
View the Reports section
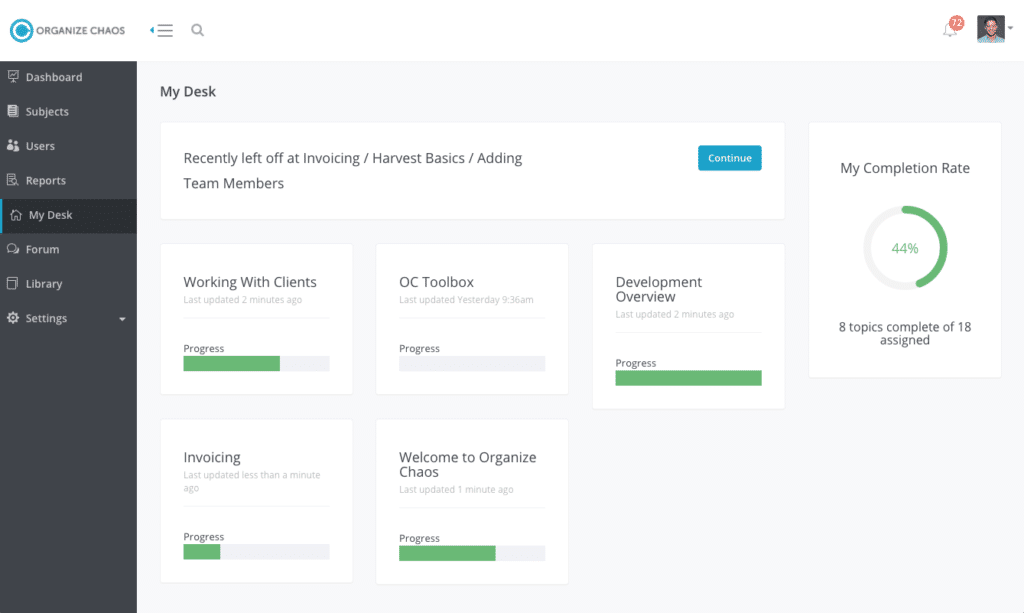[x=45, y=180]
